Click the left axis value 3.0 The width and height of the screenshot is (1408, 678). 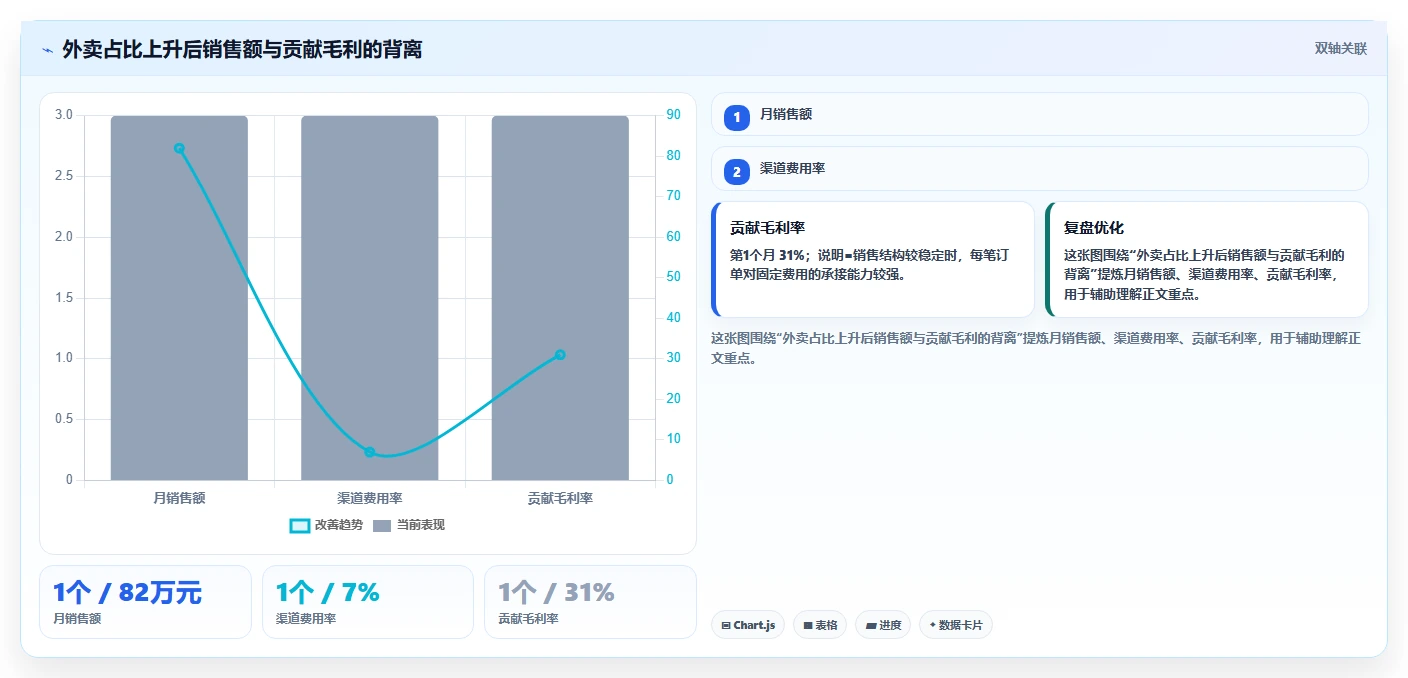click(x=63, y=115)
